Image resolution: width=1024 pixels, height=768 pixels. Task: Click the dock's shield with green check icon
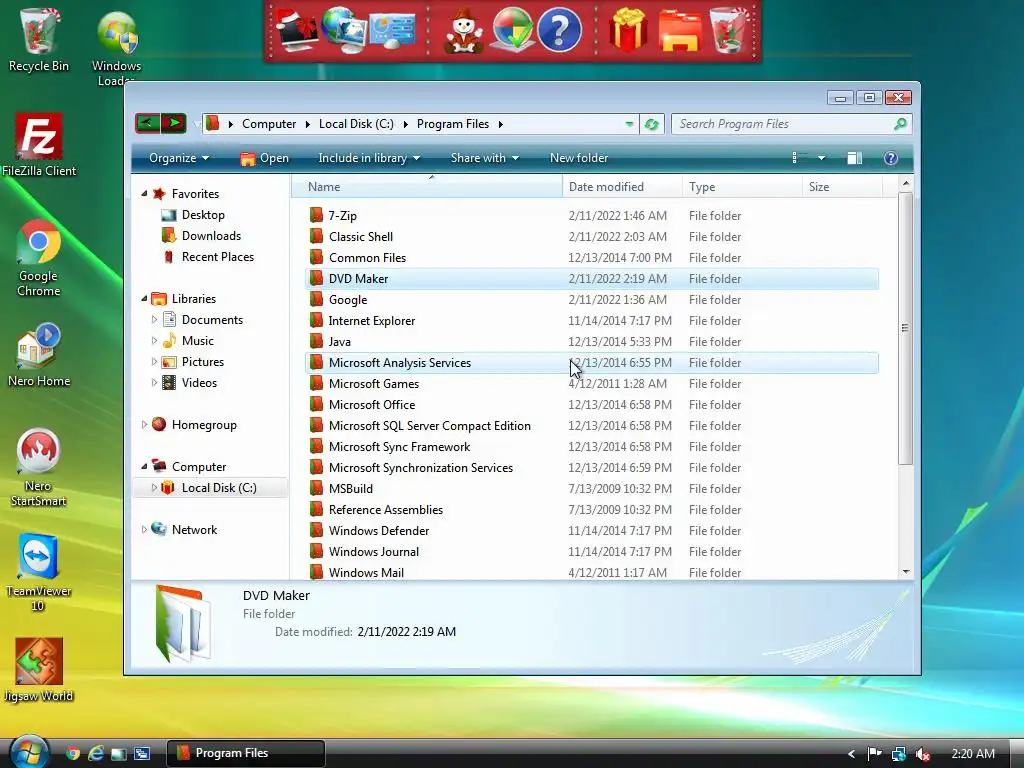tap(512, 30)
